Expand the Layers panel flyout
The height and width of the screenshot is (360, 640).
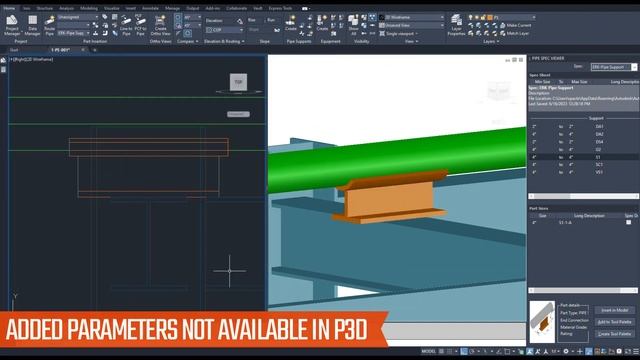(x=491, y=41)
